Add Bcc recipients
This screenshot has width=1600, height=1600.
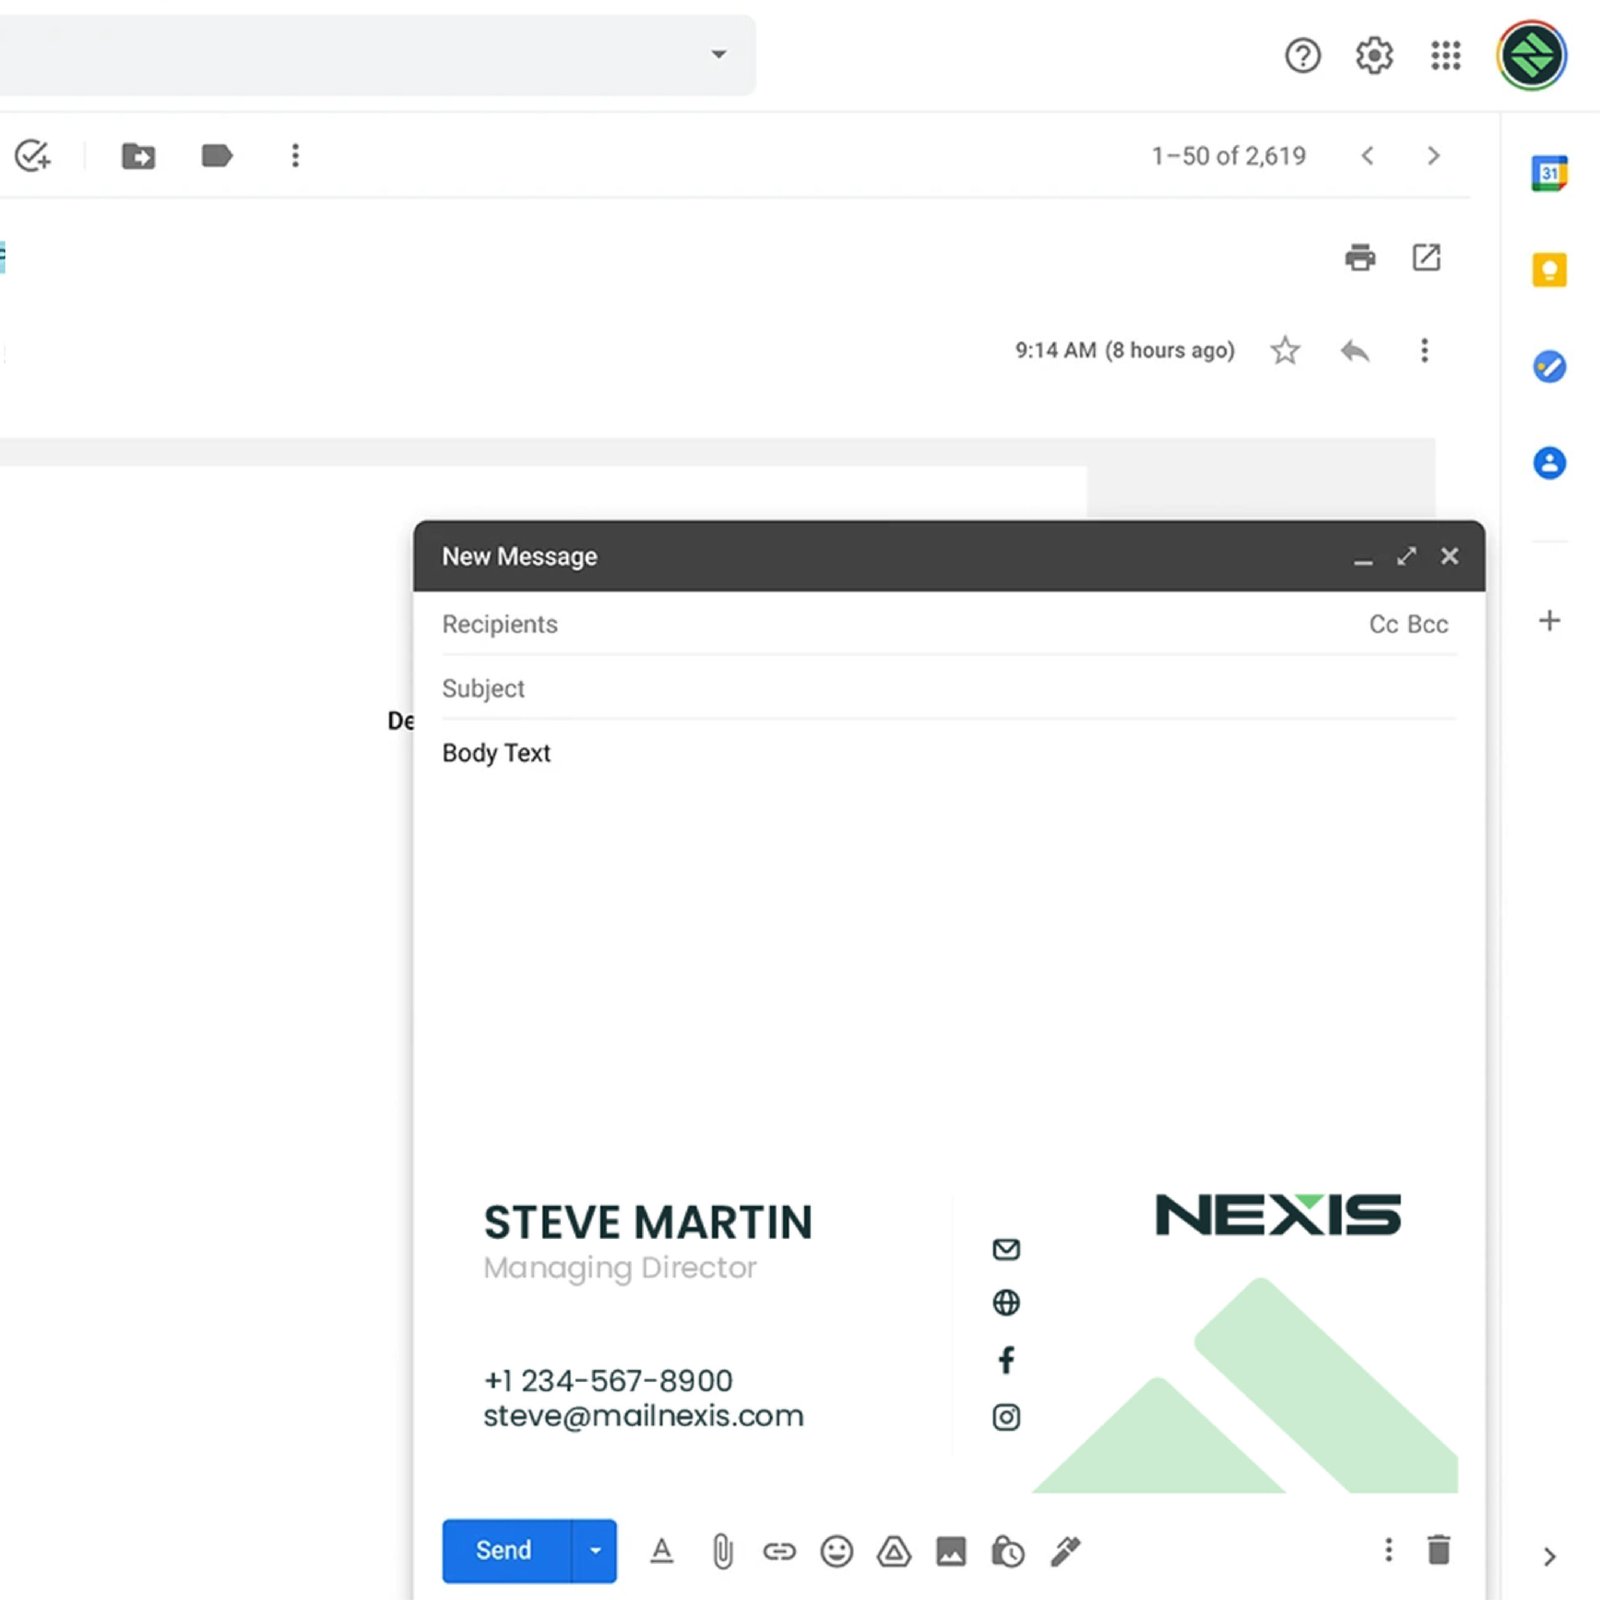coord(1428,624)
